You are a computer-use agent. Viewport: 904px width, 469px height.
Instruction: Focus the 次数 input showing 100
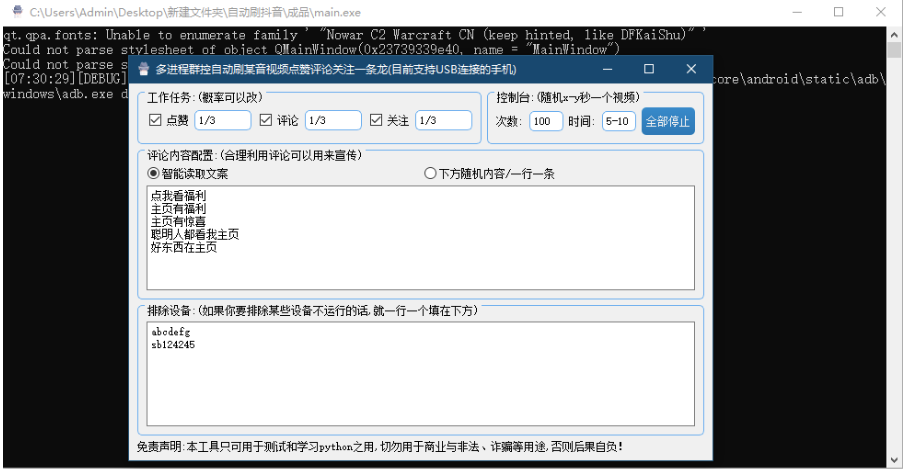(x=546, y=121)
